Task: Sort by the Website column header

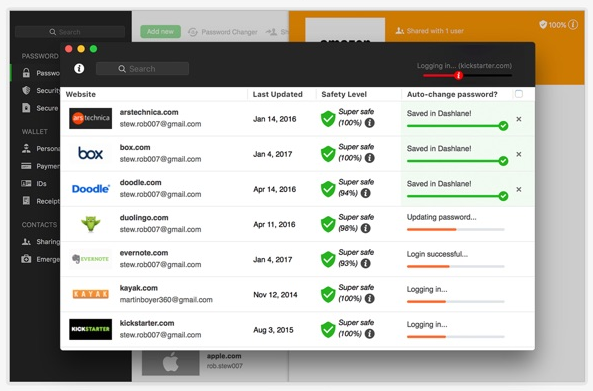Action: pyautogui.click(x=81, y=94)
